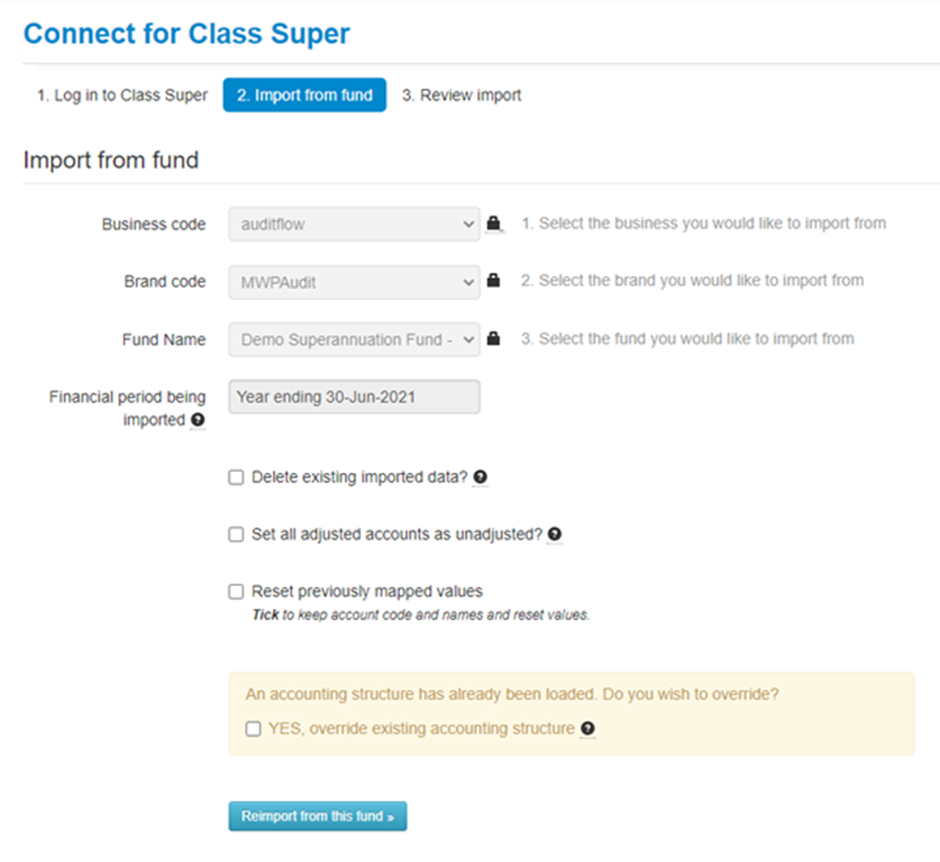Image resolution: width=940 pixels, height=862 pixels.
Task: Enable Set all adjusted accounts as unadjusted
Action: click(x=236, y=535)
